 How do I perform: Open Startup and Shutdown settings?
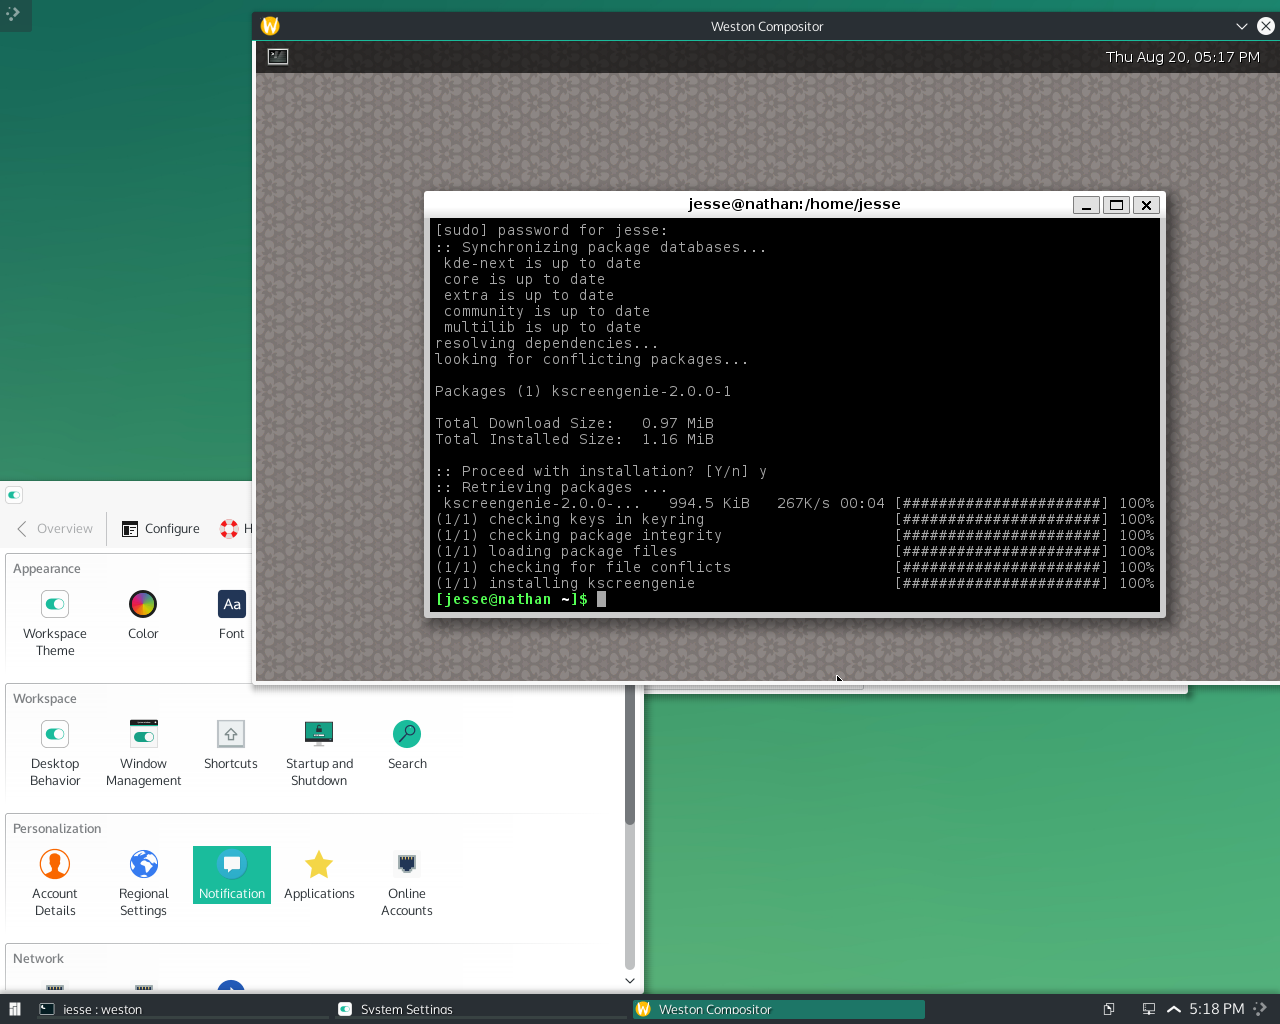click(319, 753)
